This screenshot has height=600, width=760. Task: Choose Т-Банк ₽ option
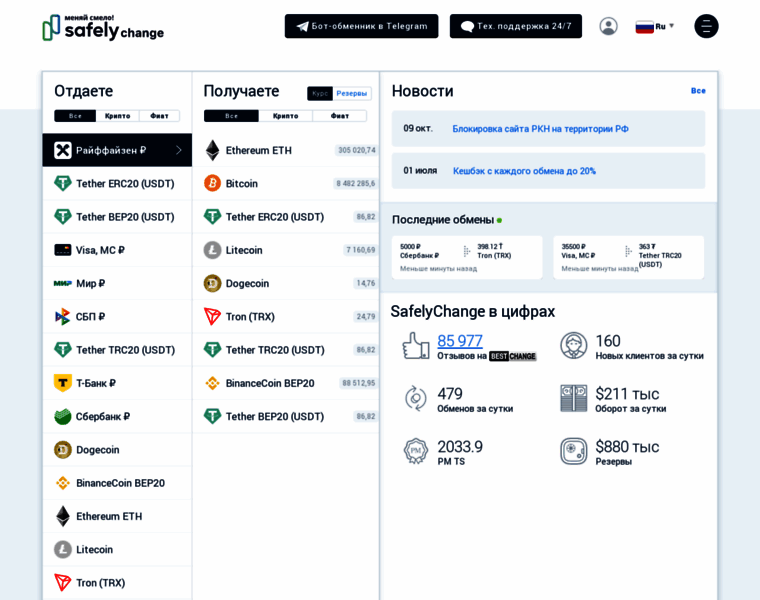(117, 383)
